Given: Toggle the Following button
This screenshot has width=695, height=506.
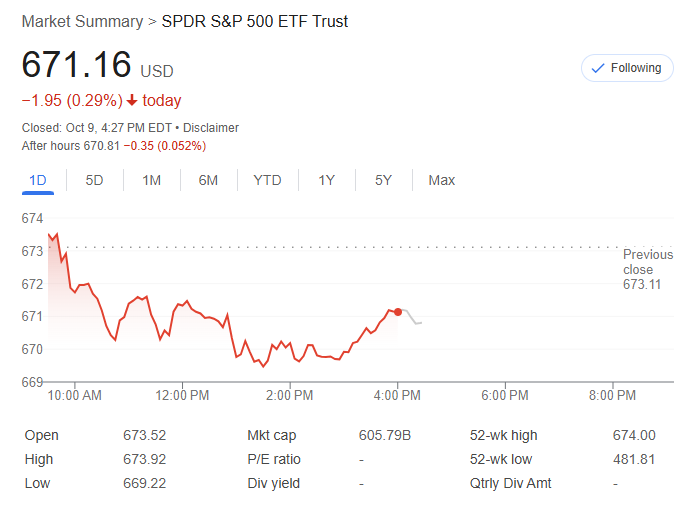Looking at the screenshot, I should pos(627,68).
